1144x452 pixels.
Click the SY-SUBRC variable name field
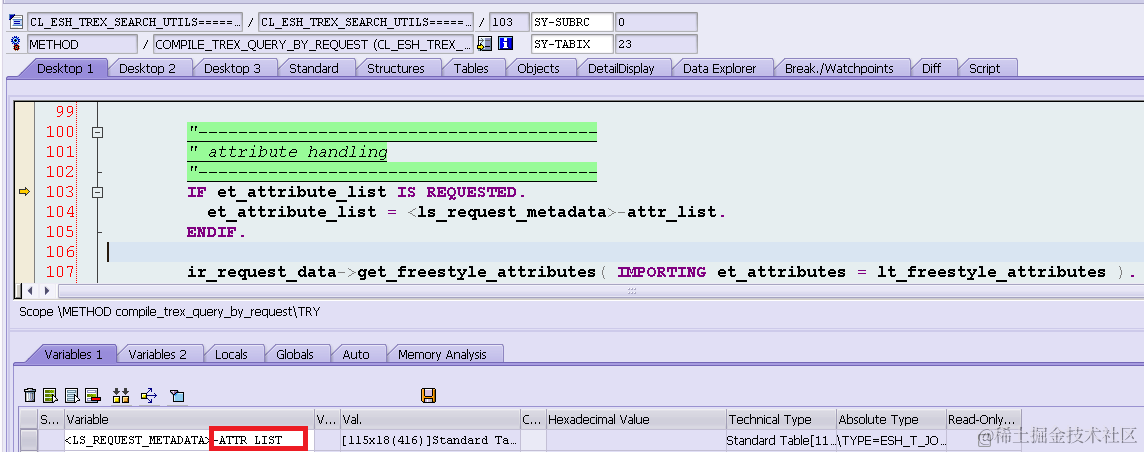click(571, 22)
